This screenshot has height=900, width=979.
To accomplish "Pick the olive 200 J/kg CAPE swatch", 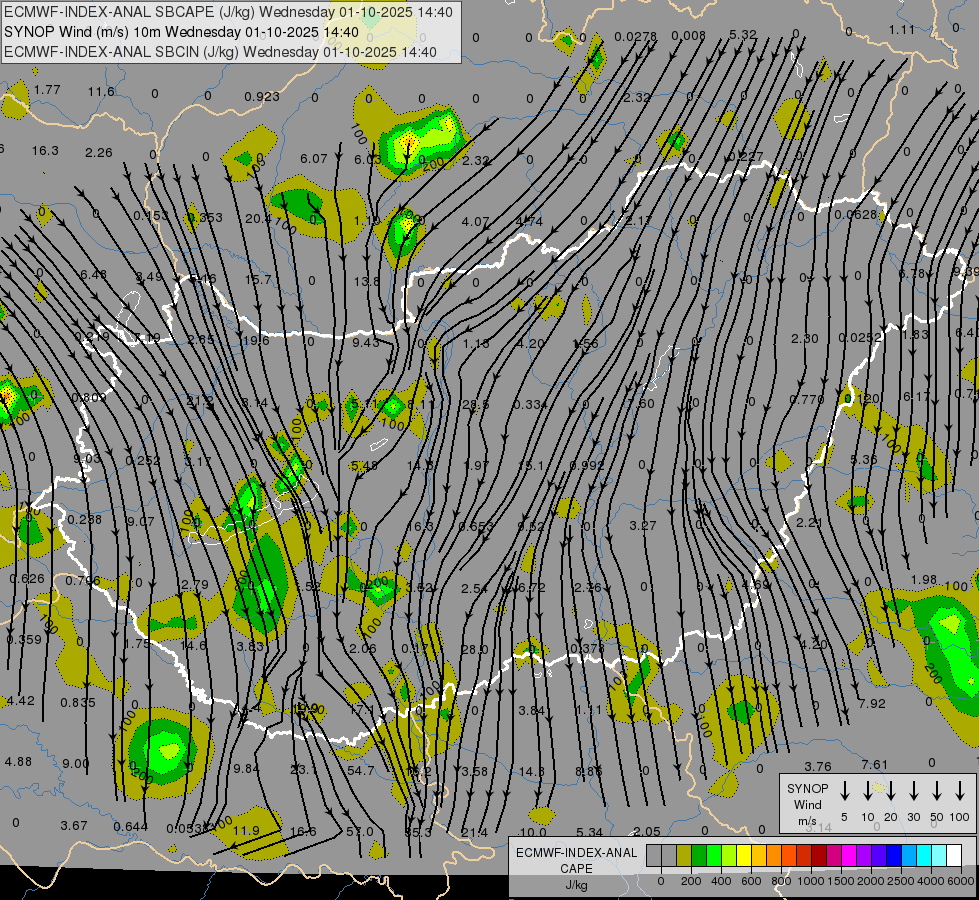I will [685, 856].
